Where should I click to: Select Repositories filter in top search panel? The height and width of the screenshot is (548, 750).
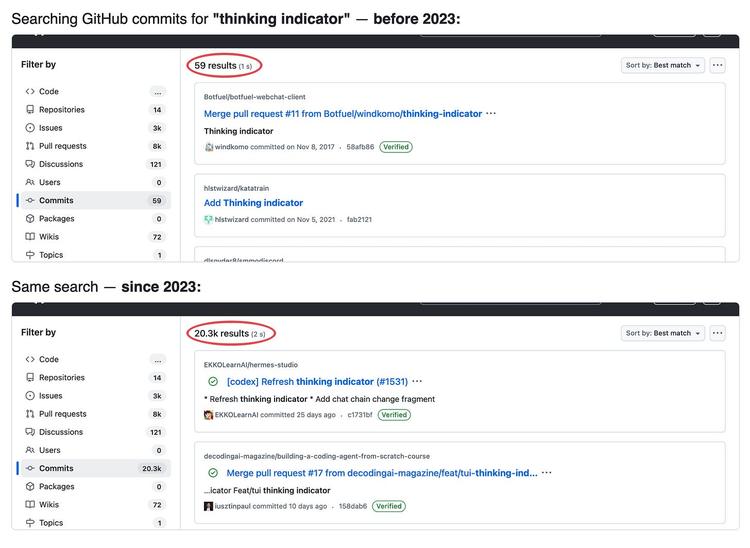(94, 110)
